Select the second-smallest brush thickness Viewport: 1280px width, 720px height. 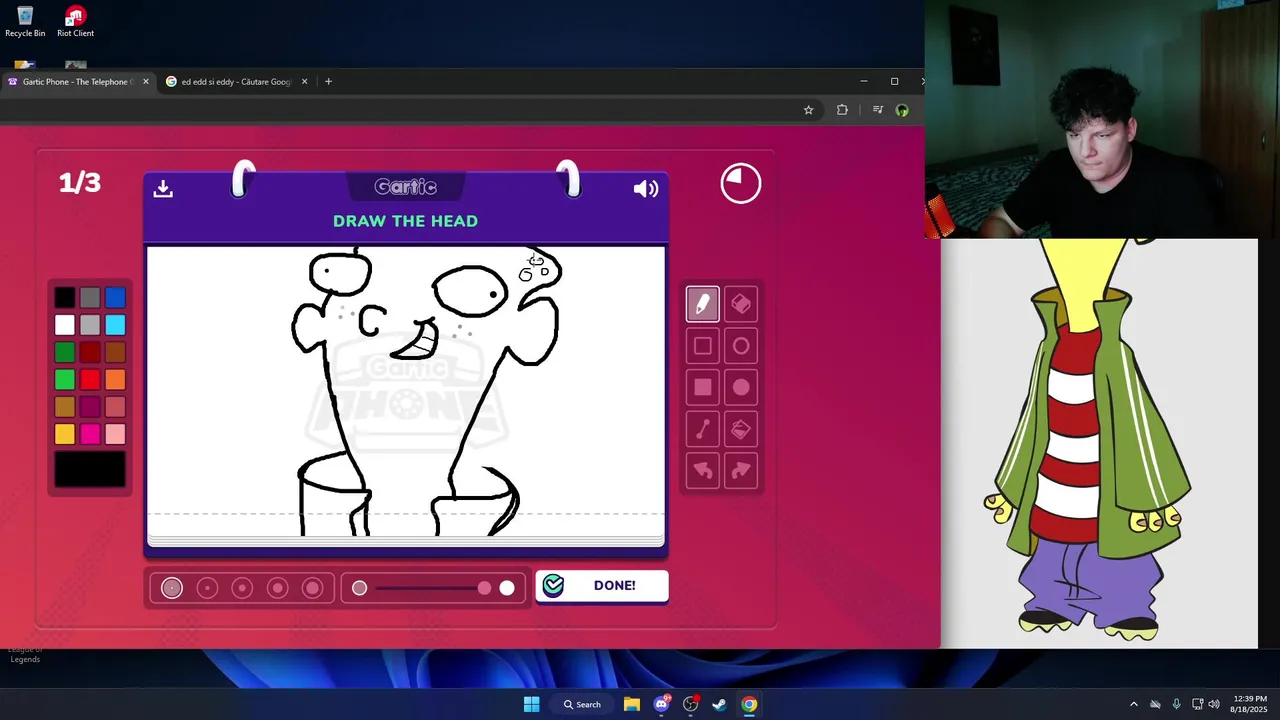point(207,588)
